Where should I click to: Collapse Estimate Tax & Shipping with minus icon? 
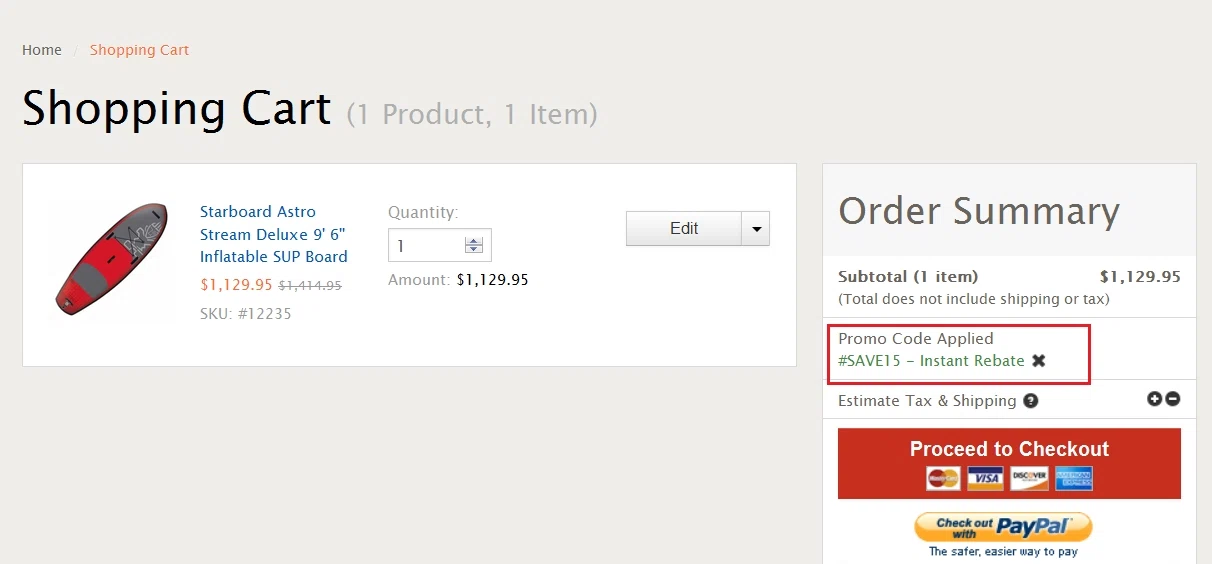(x=1173, y=398)
